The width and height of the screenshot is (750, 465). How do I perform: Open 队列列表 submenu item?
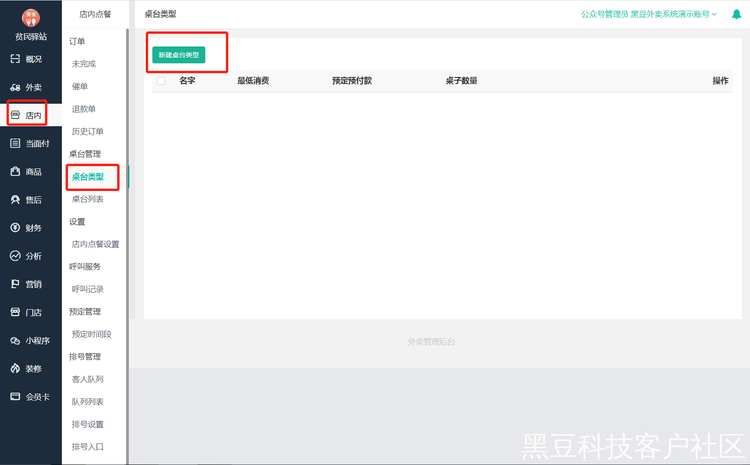pyautogui.click(x=88, y=401)
